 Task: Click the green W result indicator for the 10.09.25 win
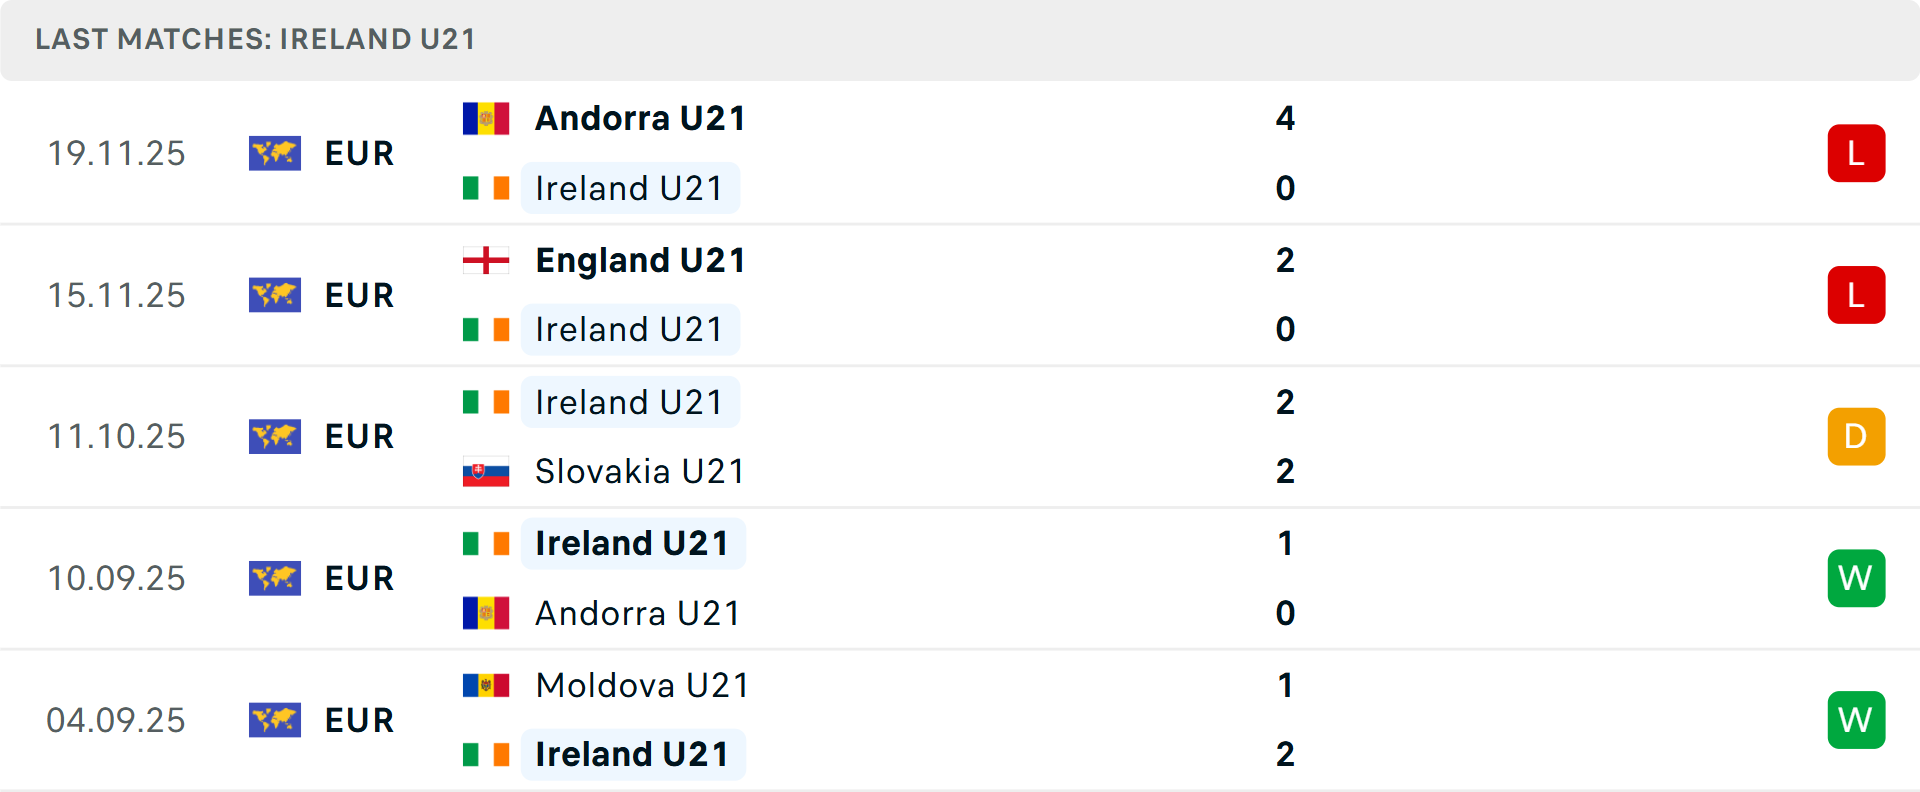click(1856, 578)
